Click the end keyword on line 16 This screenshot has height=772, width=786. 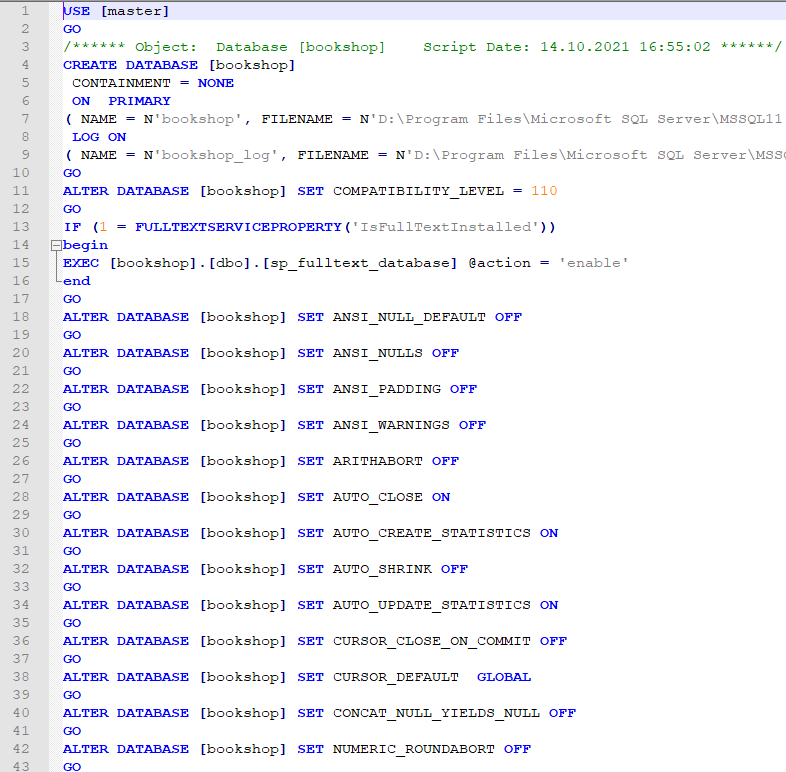[x=77, y=281]
